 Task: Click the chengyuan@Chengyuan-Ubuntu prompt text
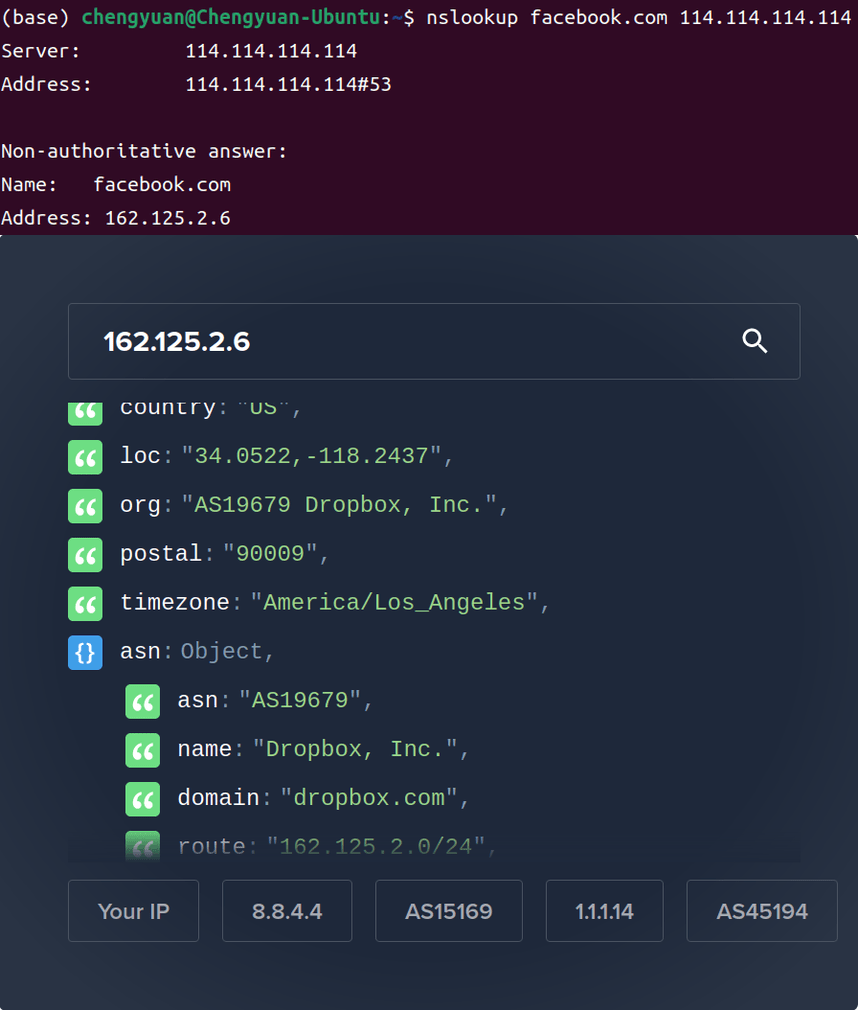point(231,17)
